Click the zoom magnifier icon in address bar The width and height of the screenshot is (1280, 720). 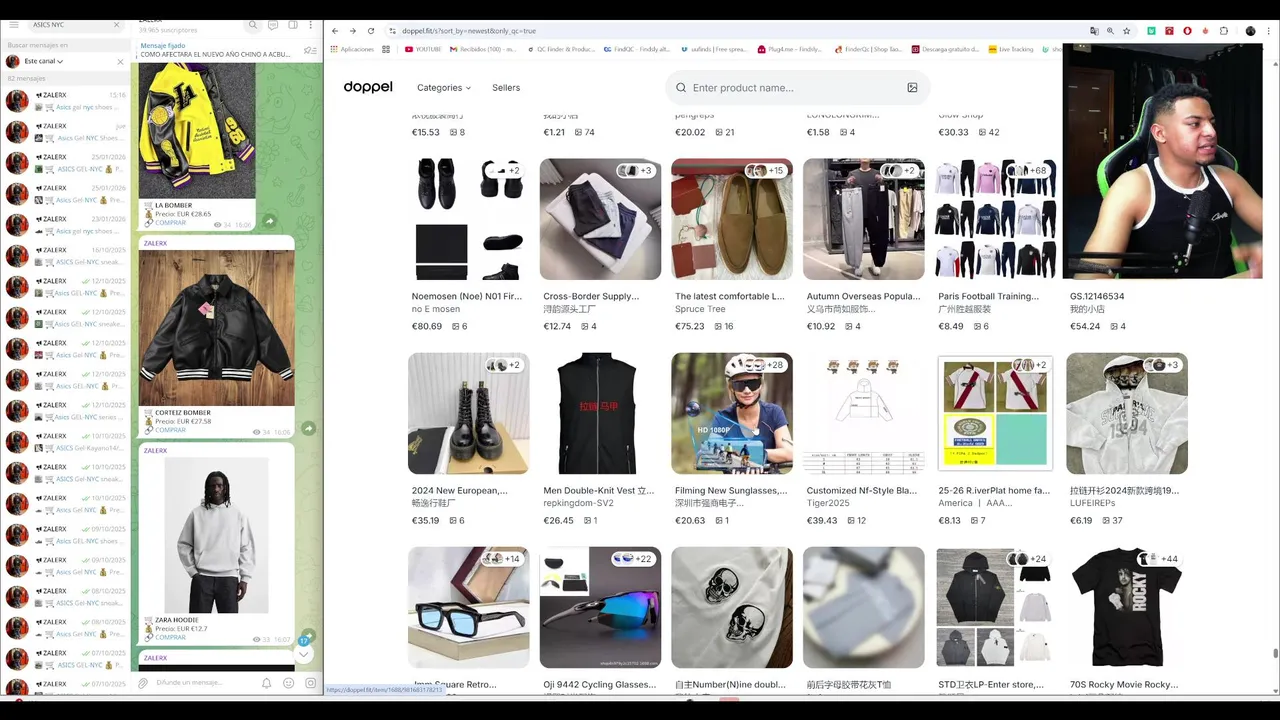click(x=1110, y=31)
